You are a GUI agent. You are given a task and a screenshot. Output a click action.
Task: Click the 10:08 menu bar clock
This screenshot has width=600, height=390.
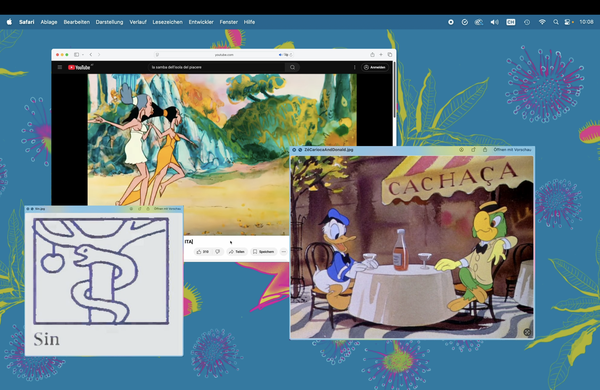586,22
